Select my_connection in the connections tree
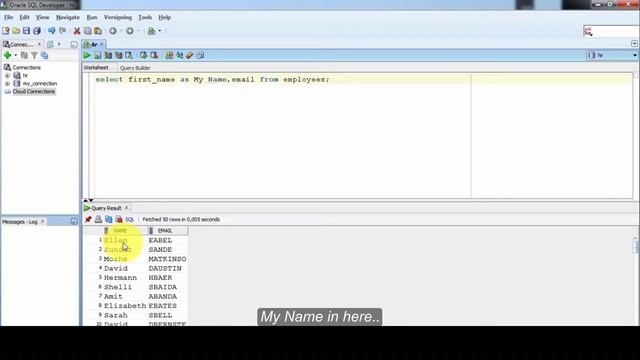Viewport: 640px width, 360px height. click(40, 84)
